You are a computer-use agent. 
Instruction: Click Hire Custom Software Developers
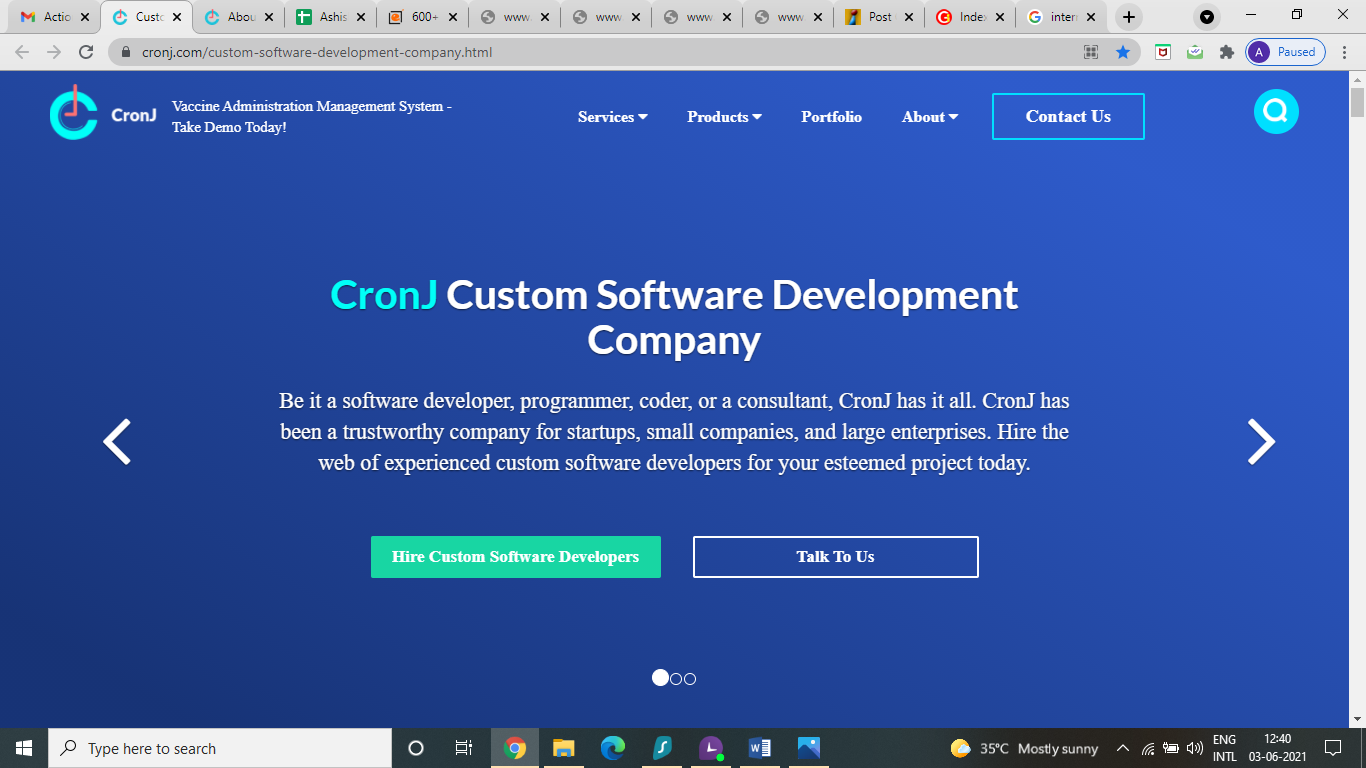click(x=516, y=557)
